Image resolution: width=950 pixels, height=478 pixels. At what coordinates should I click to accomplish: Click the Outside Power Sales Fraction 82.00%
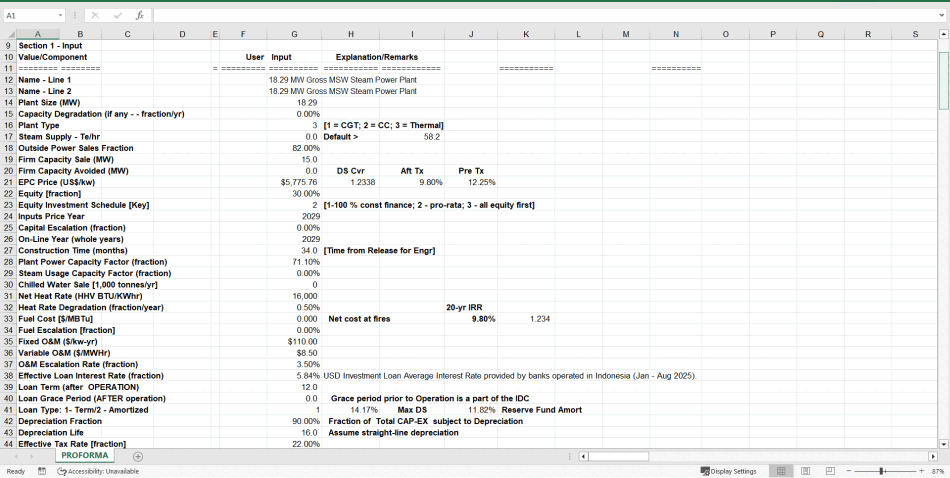(294, 148)
